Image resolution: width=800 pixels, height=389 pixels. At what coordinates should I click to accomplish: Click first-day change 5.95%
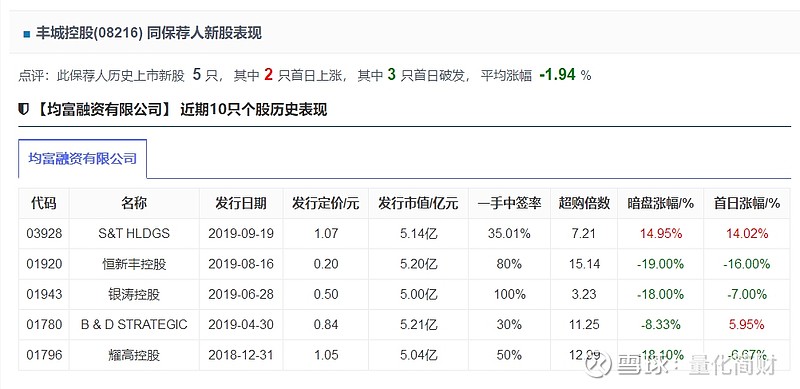tap(747, 324)
